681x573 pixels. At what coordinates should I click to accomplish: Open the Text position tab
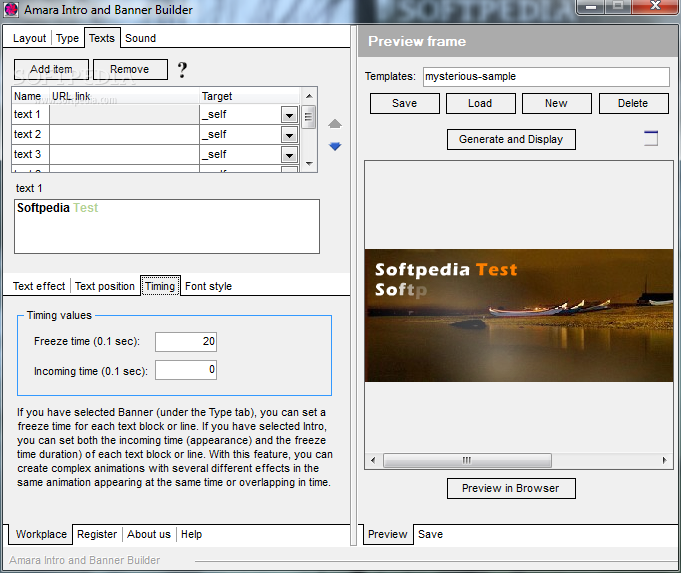point(105,286)
